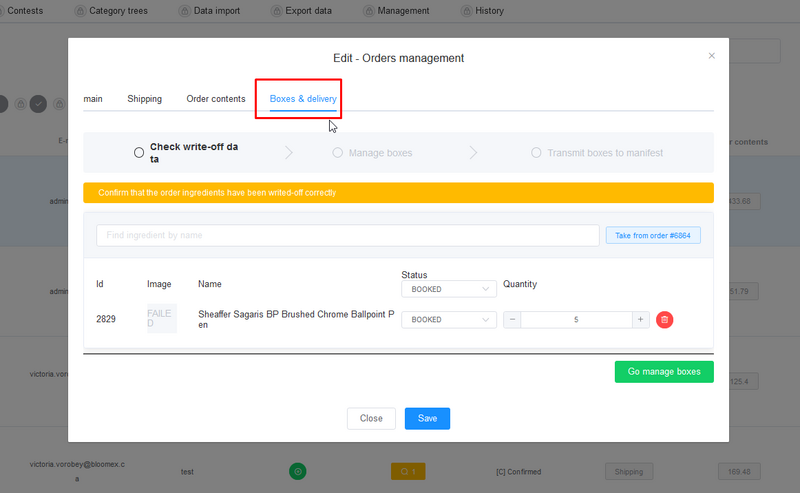Increase quantity with the plus button

640,319
